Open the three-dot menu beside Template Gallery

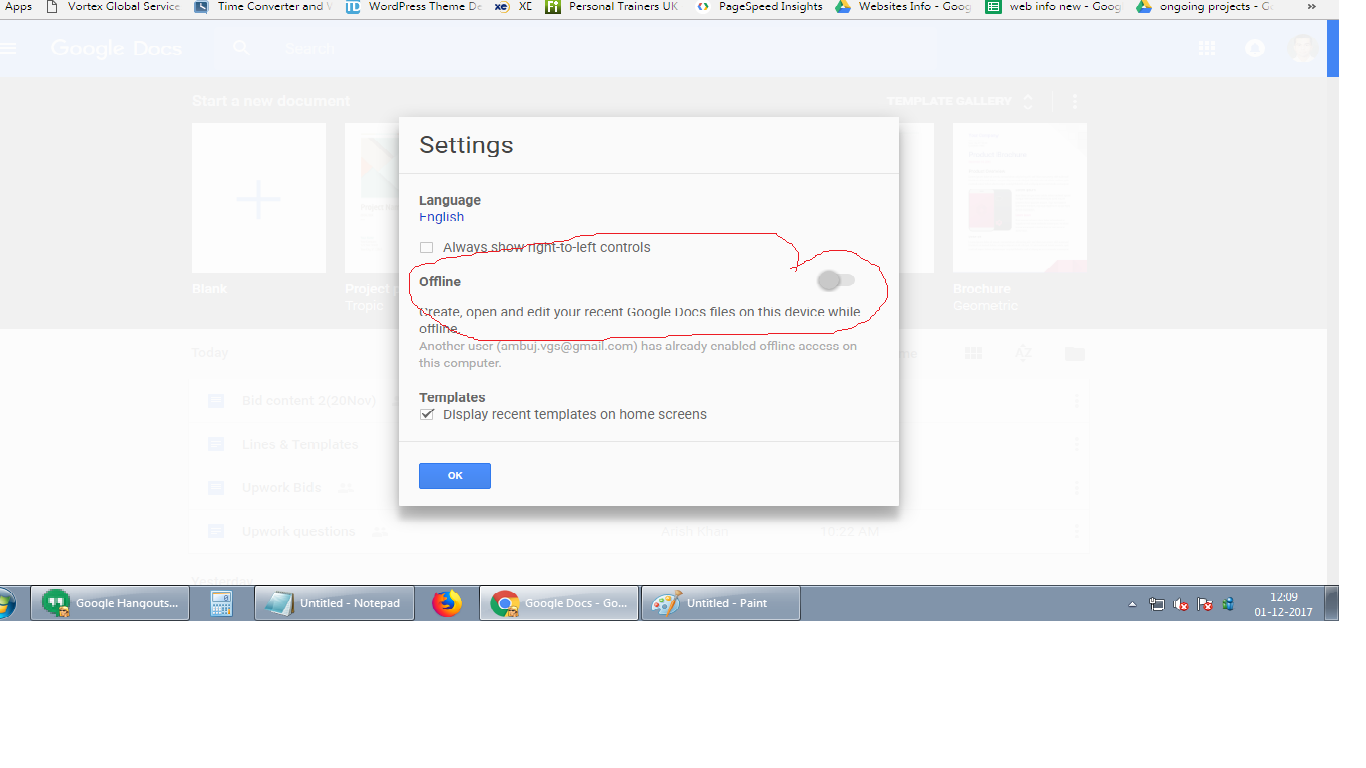point(1075,101)
